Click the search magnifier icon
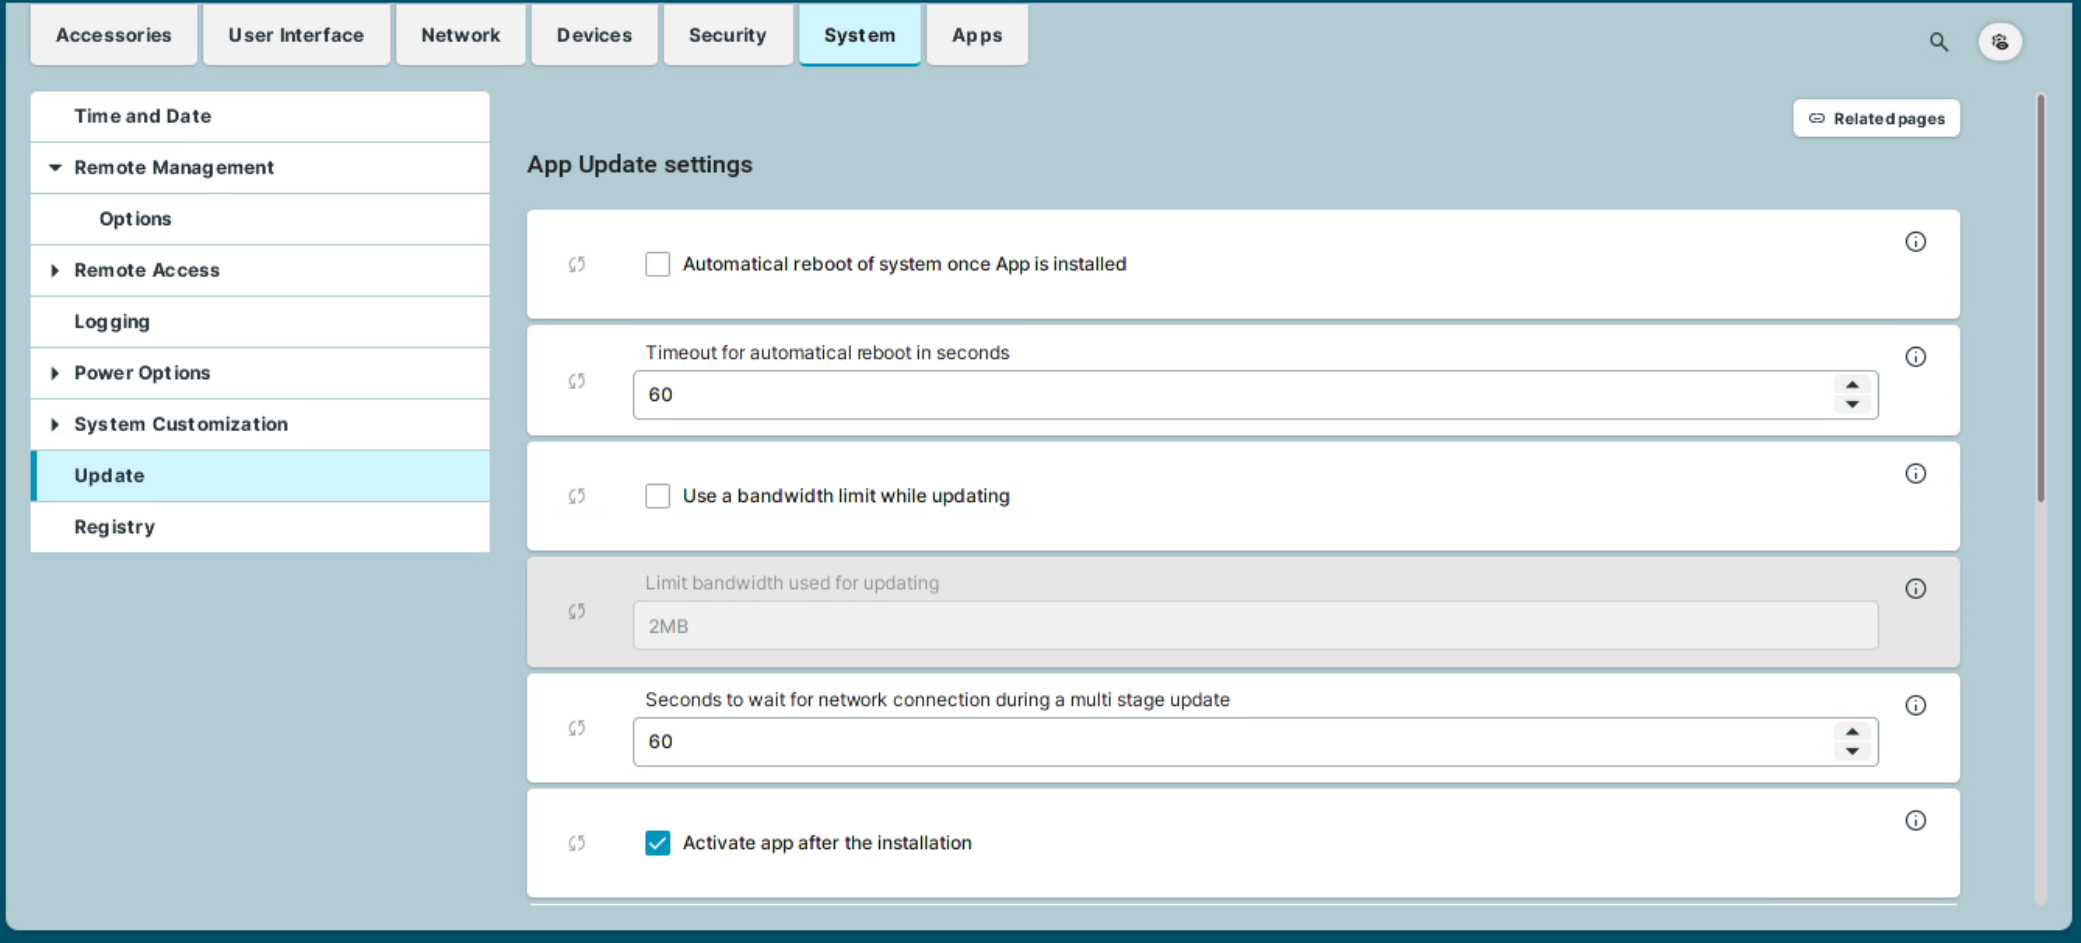This screenshot has width=2081, height=943. tap(1938, 42)
